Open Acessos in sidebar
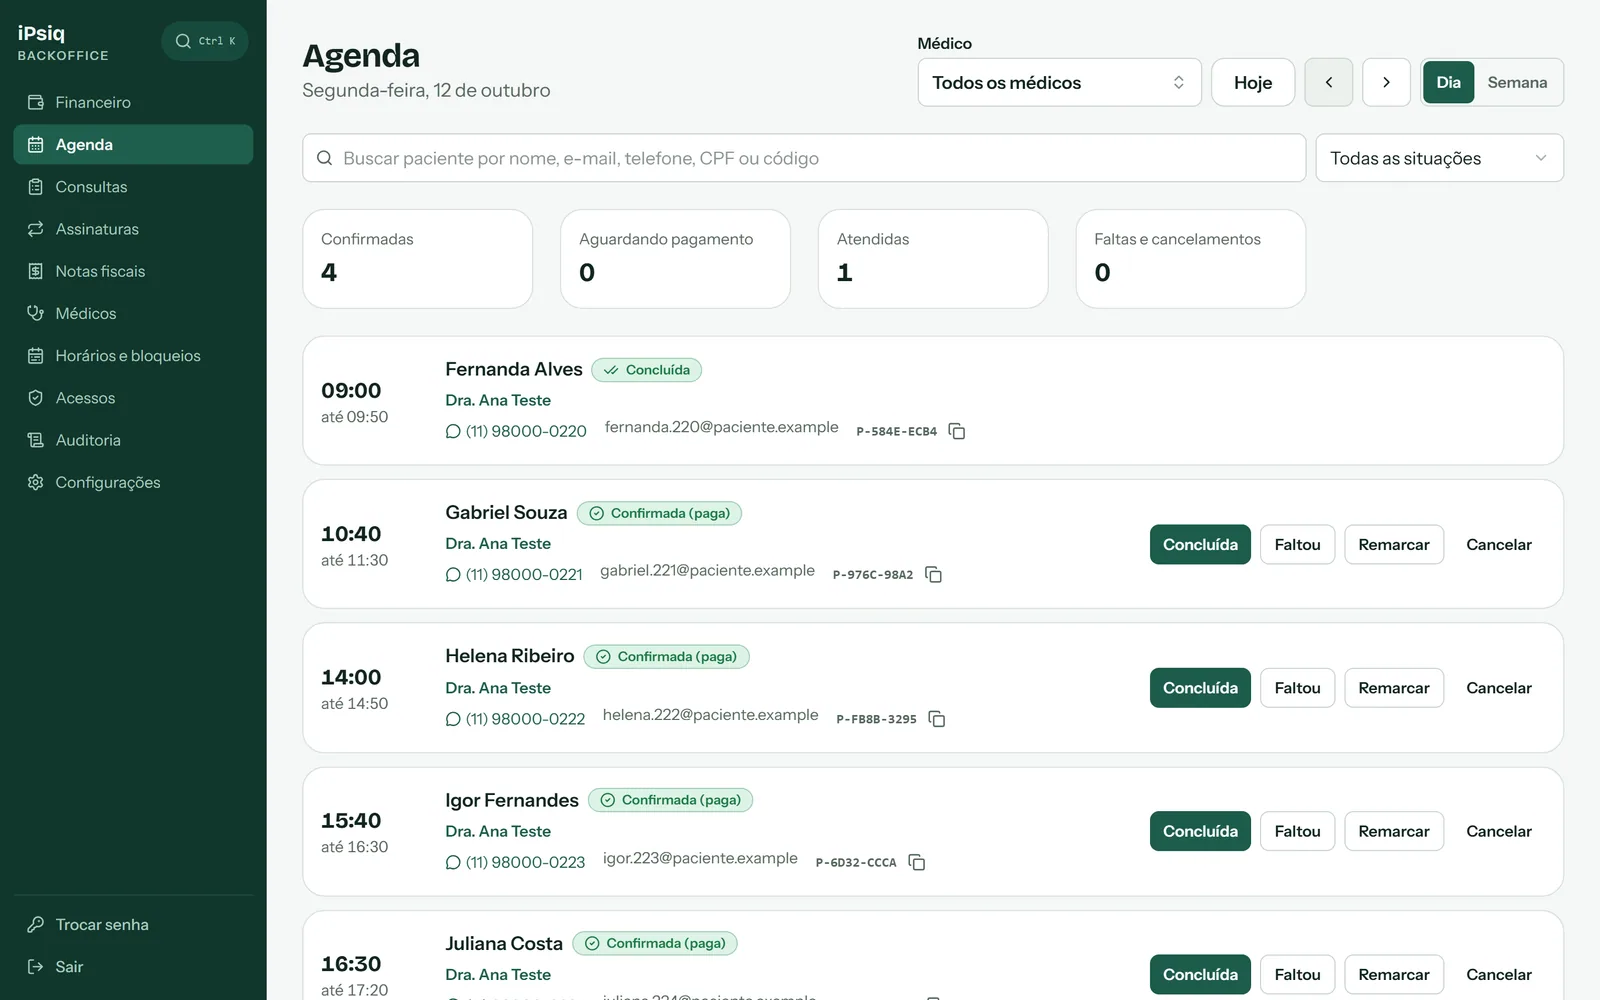The image size is (1600, 1000). click(x=133, y=398)
